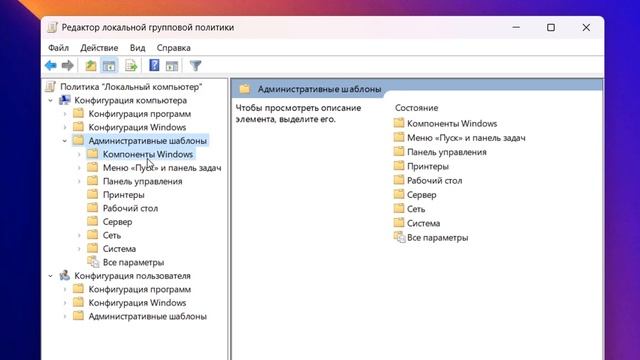Minimize the policy editor window
The height and width of the screenshot is (360, 640).
pyautogui.click(x=516, y=27)
